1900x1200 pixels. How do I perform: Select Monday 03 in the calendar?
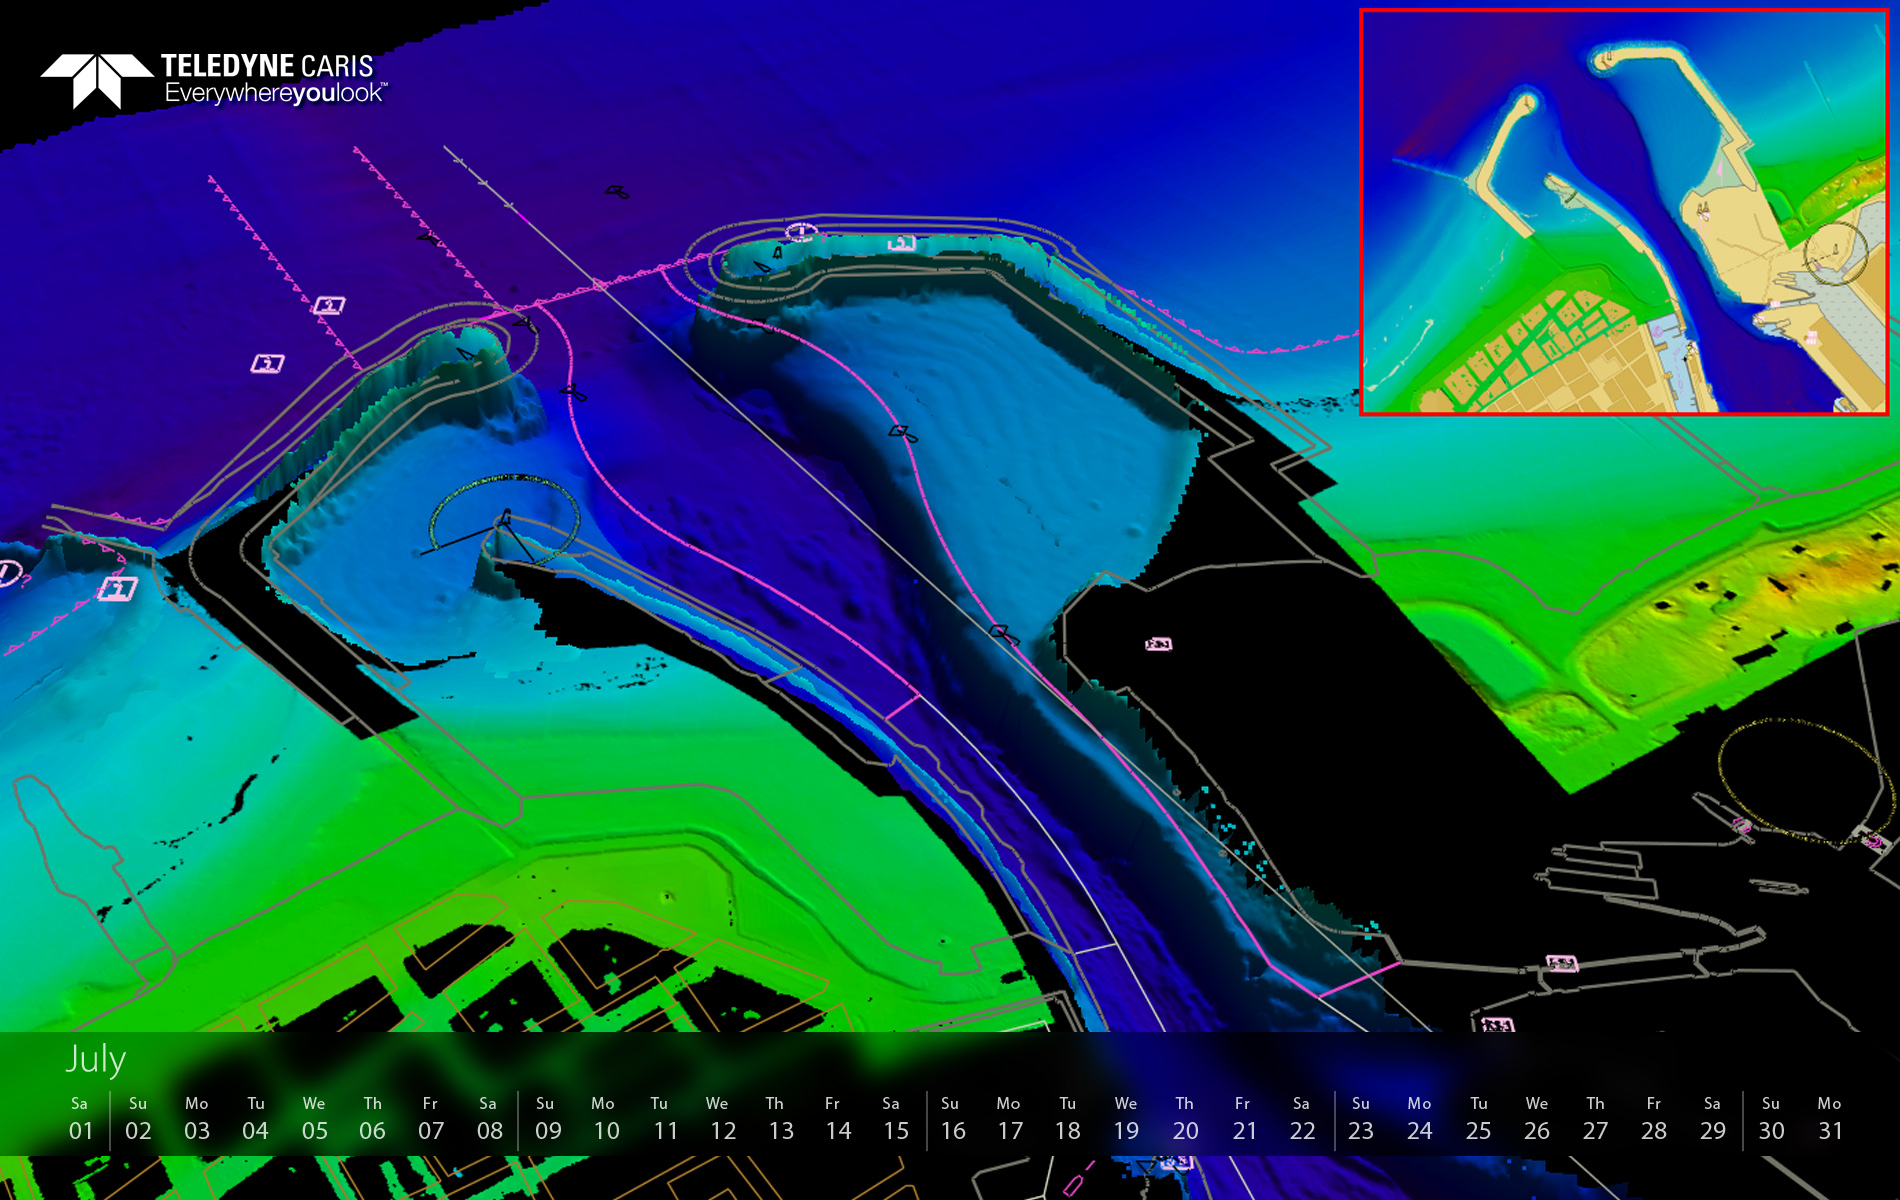coord(197,1119)
